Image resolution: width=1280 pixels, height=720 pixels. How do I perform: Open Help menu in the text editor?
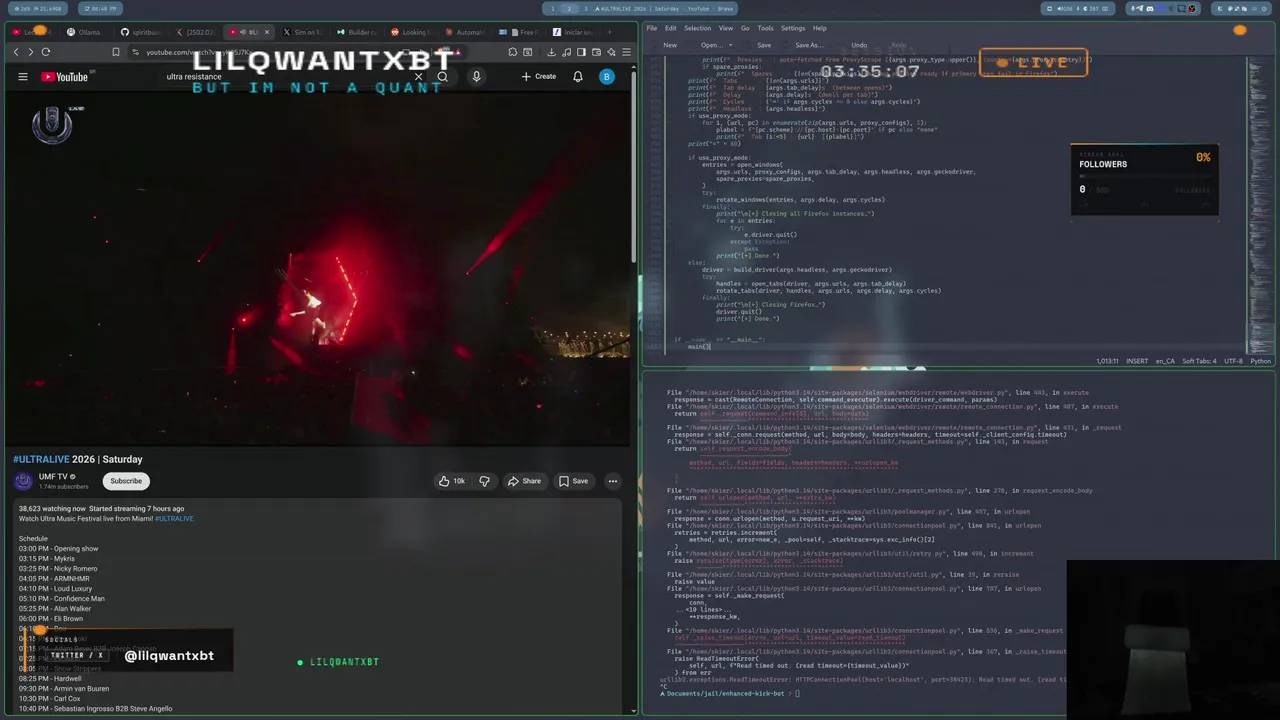click(819, 28)
